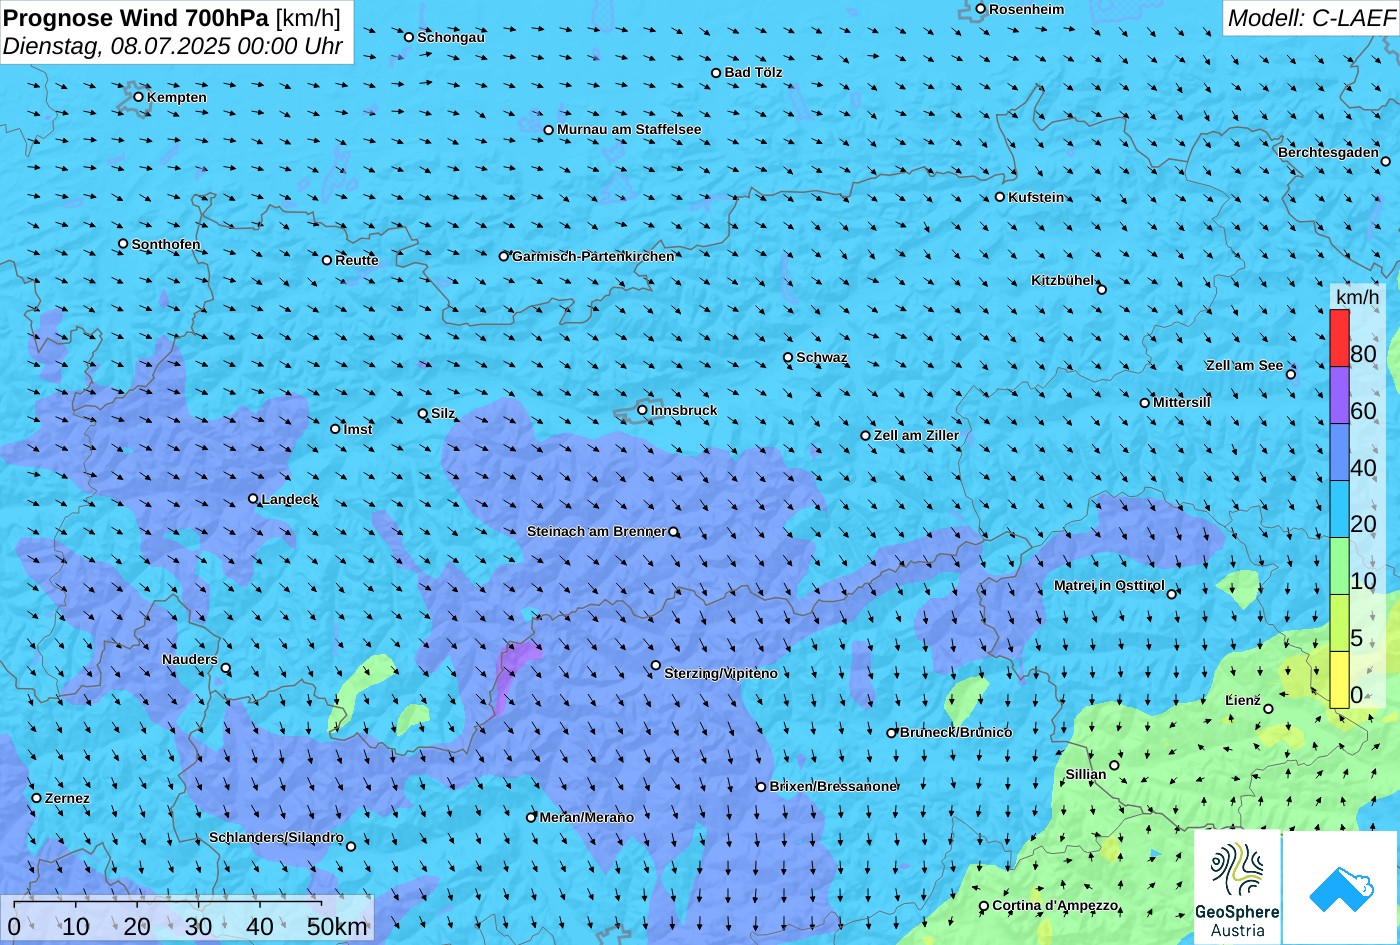Click the Mittersill marker dot
Screen dimensions: 1400x945
pyautogui.click(x=1145, y=403)
